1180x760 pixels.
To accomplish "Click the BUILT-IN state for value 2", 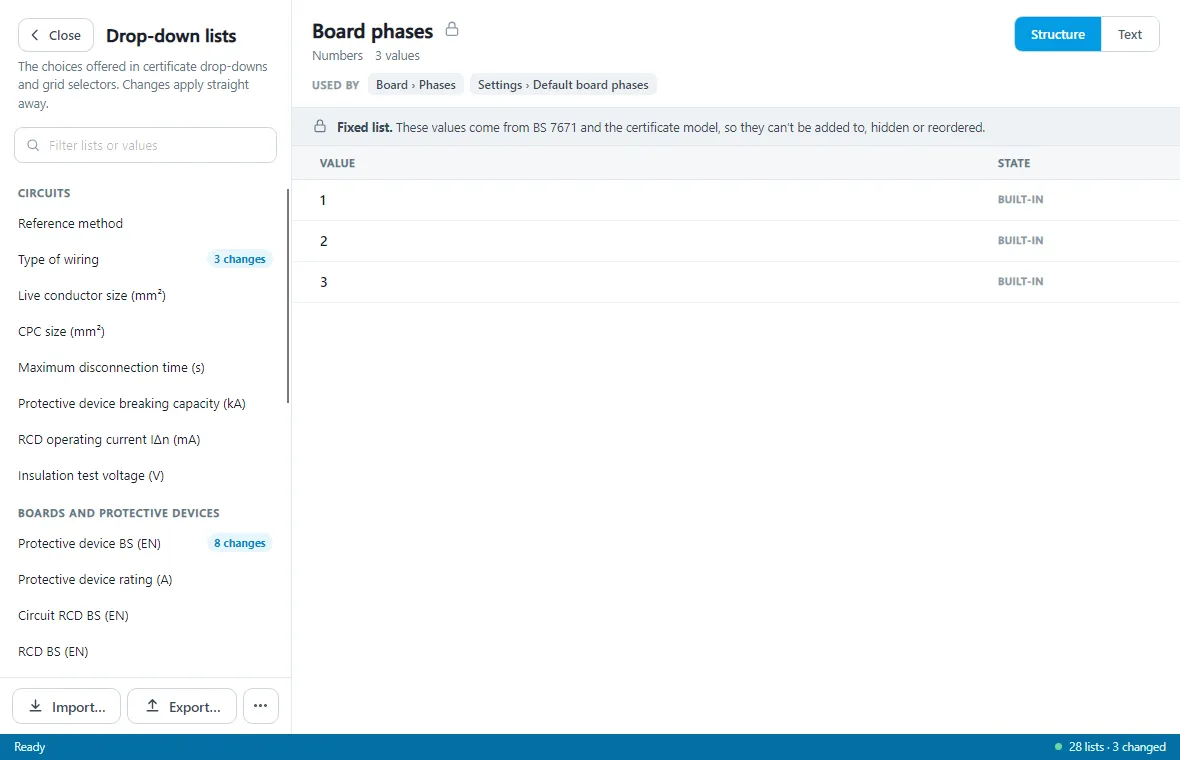I will click(x=1020, y=241).
